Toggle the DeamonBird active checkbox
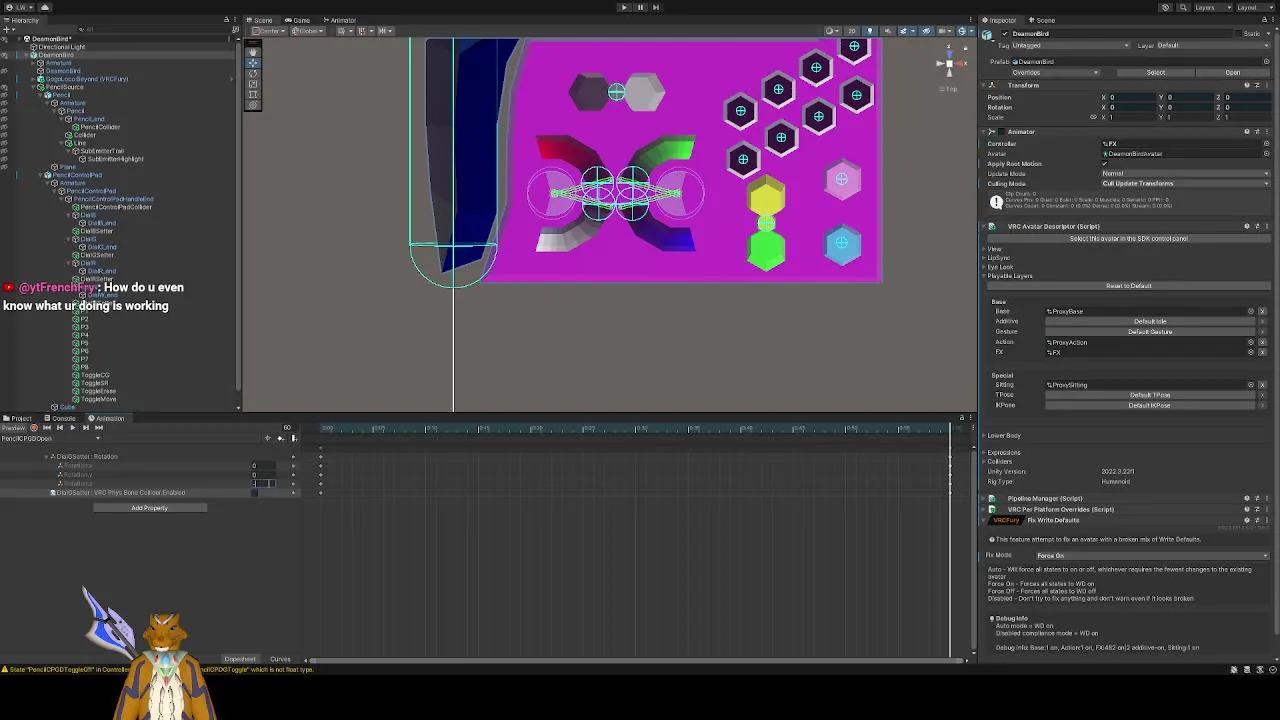The height and width of the screenshot is (720, 1280). click(1004, 34)
